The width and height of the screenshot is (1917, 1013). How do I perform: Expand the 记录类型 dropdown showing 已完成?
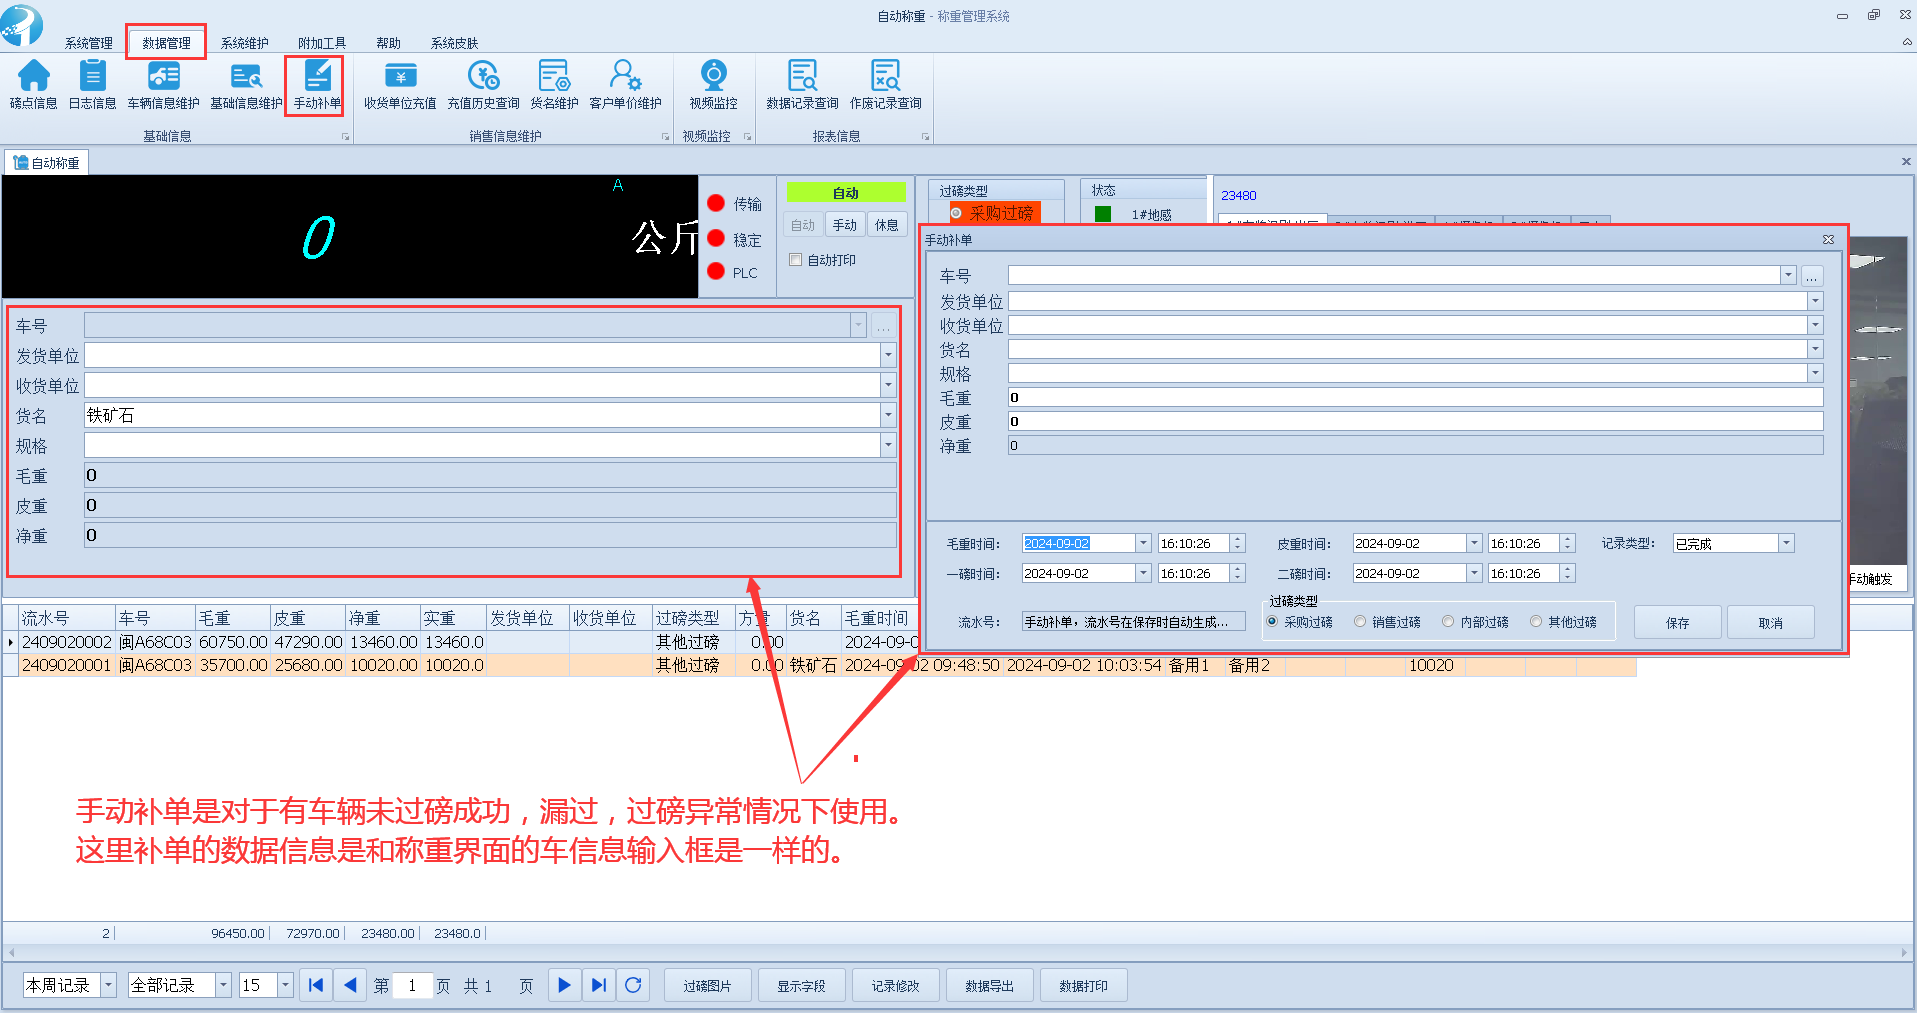coord(1786,543)
